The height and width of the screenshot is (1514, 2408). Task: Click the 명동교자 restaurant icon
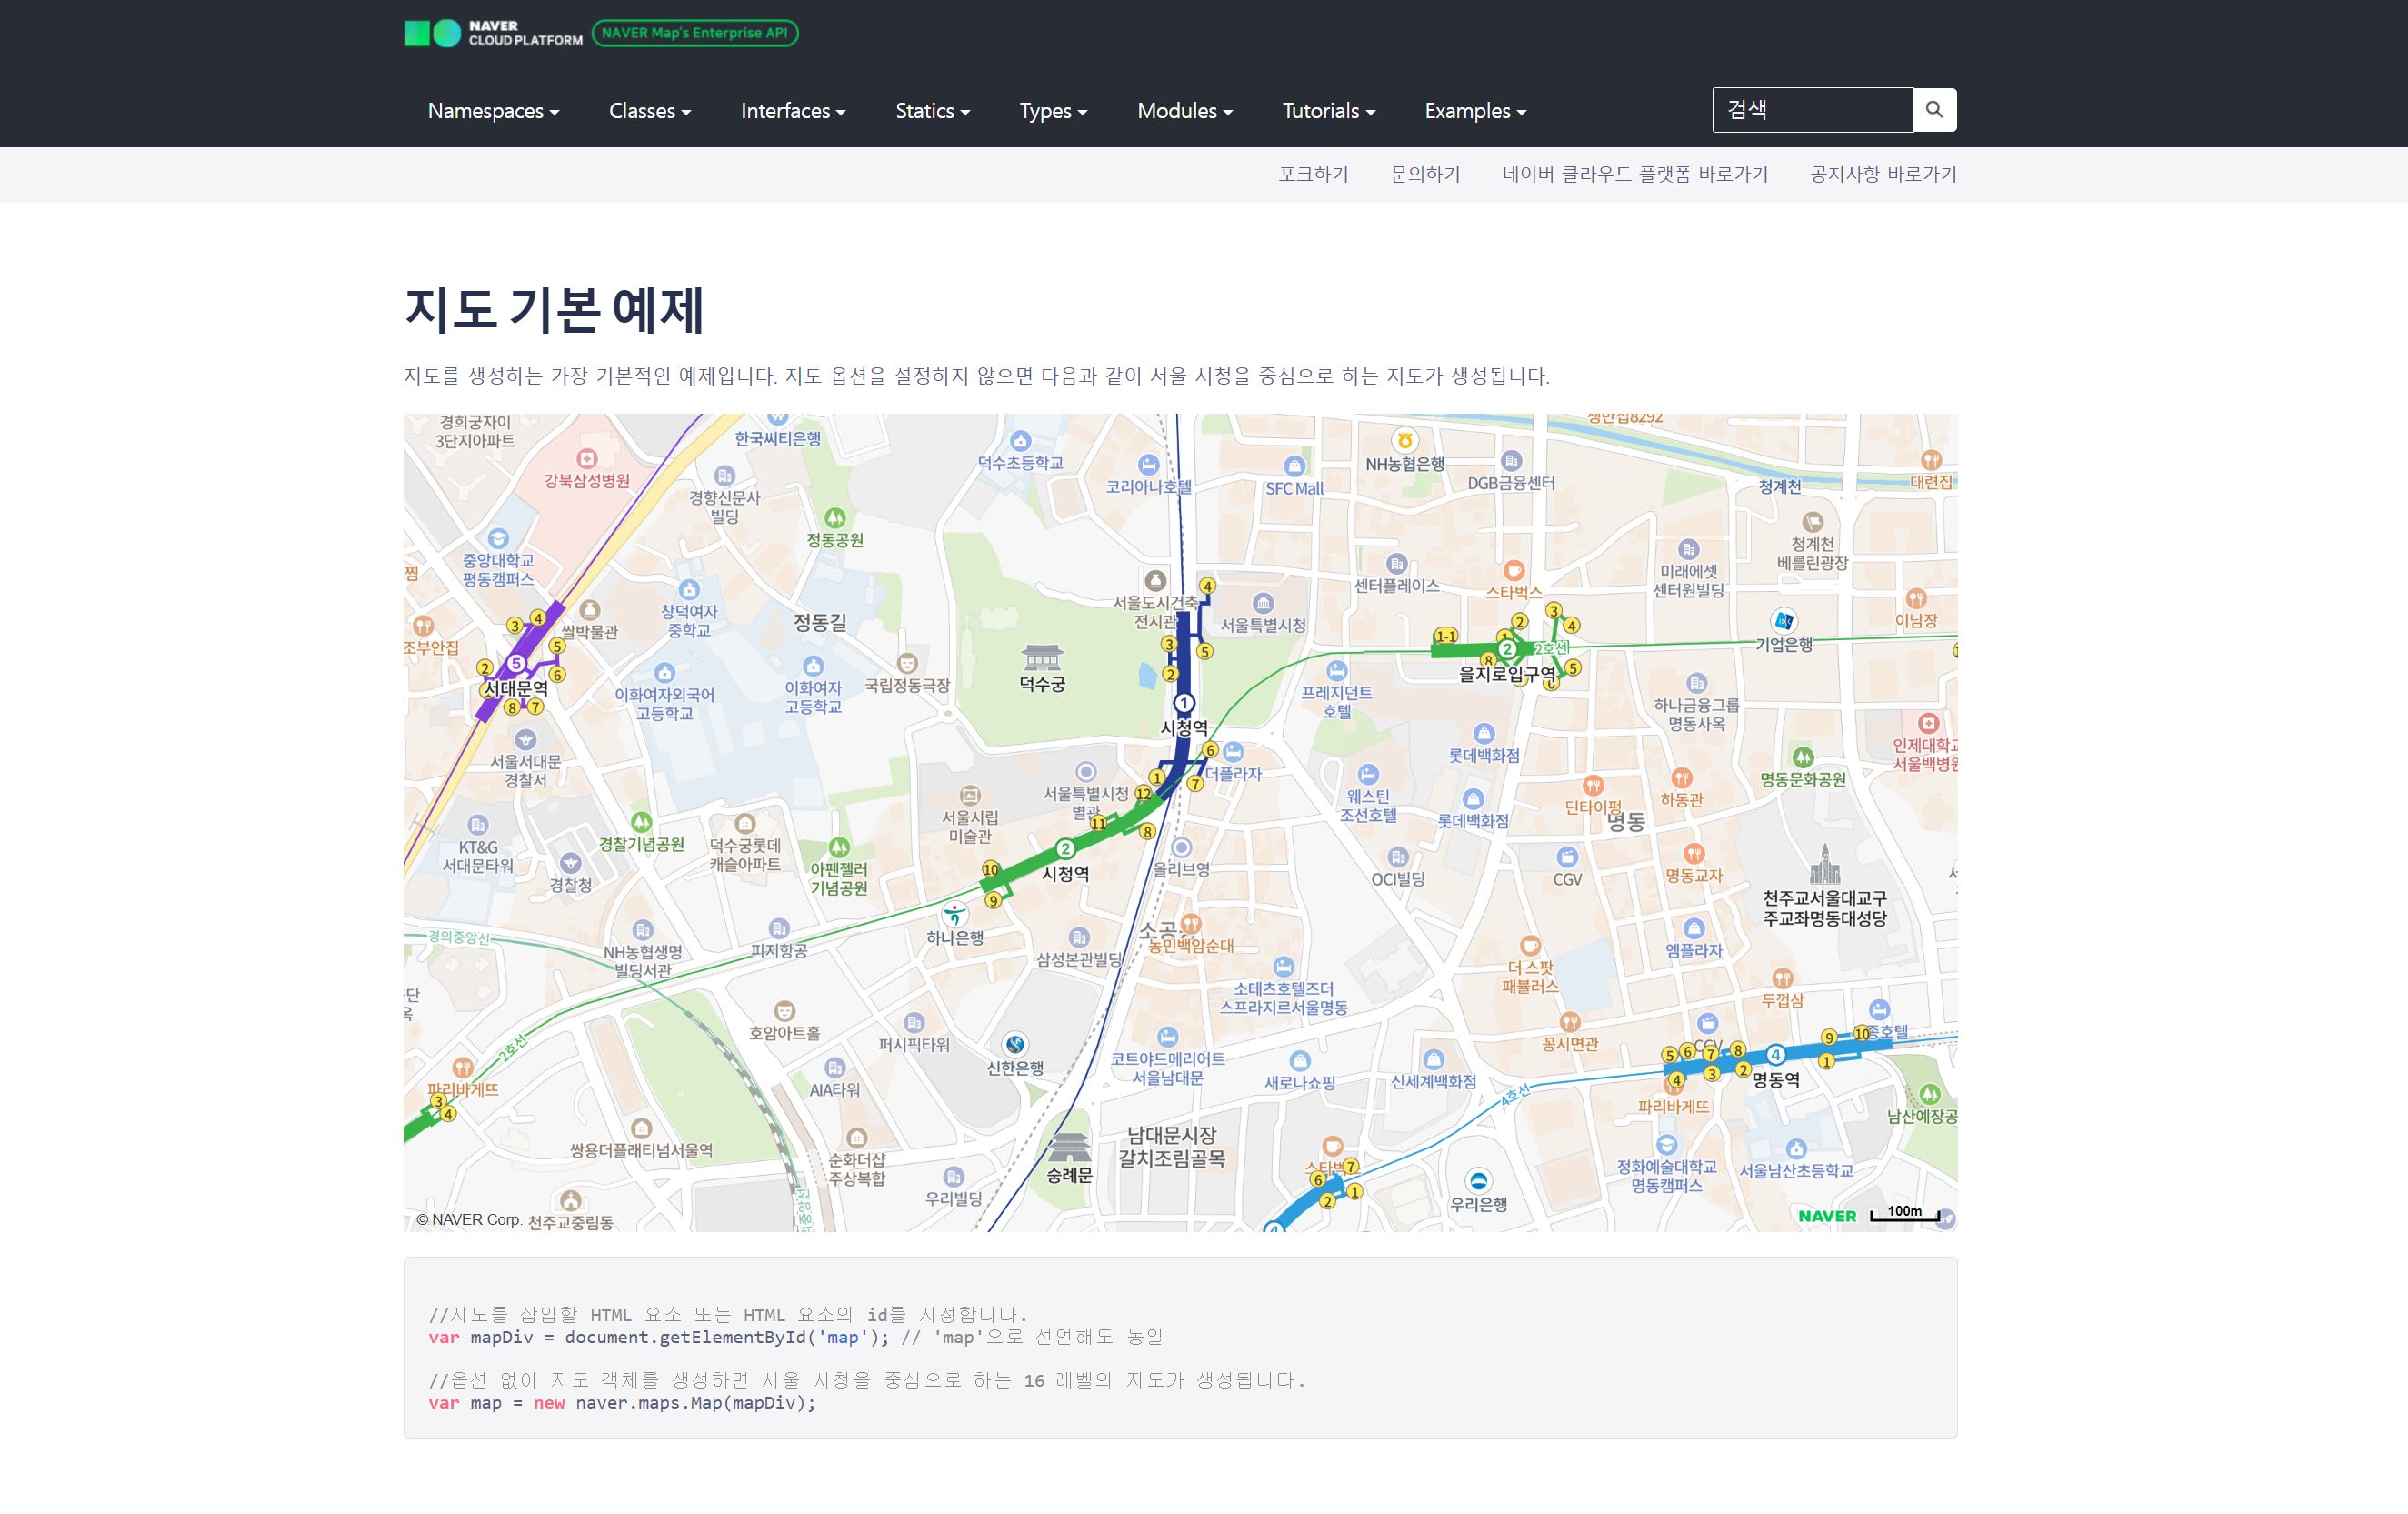tap(1693, 853)
